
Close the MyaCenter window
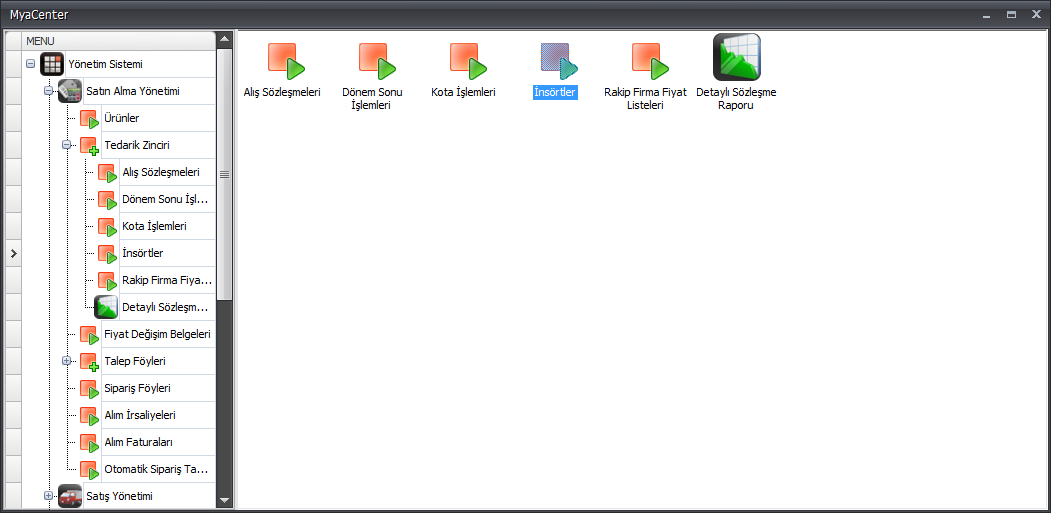click(1036, 14)
